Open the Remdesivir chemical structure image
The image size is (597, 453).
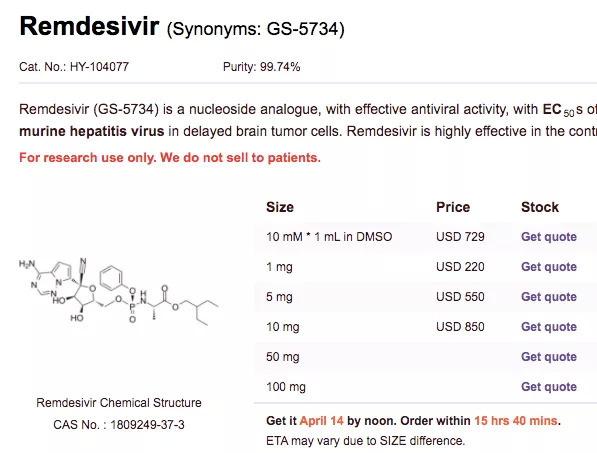[x=118, y=291]
